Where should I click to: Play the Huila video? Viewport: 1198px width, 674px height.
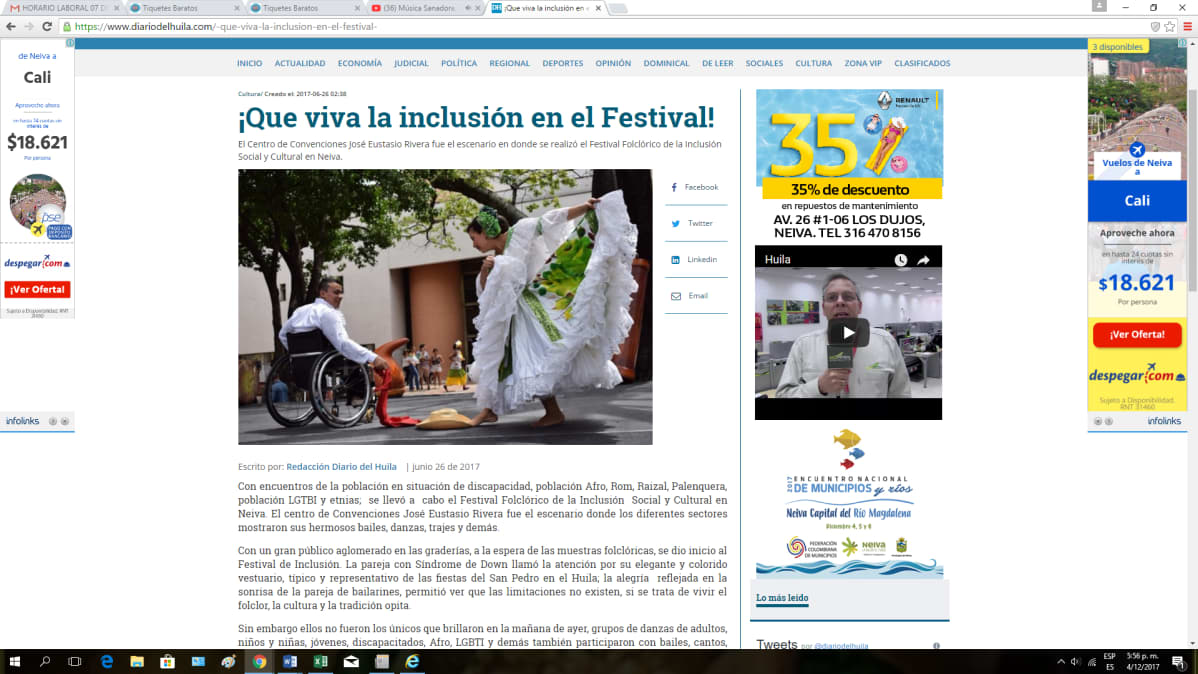848,332
